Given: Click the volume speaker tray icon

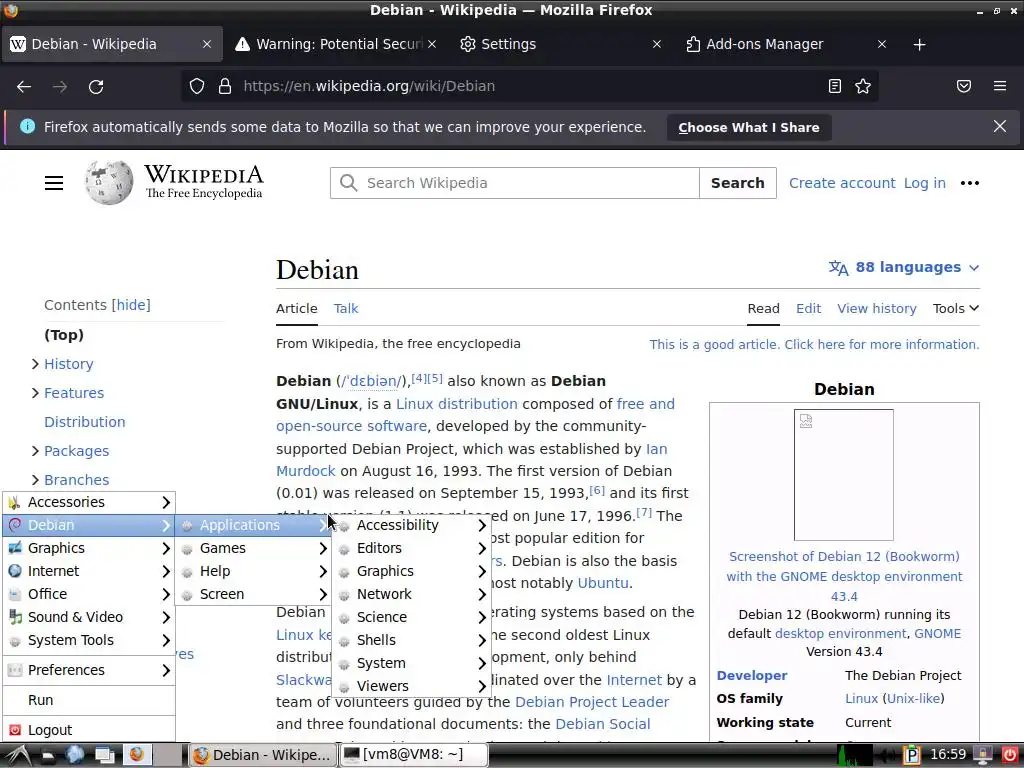Looking at the screenshot, I should (886, 756).
